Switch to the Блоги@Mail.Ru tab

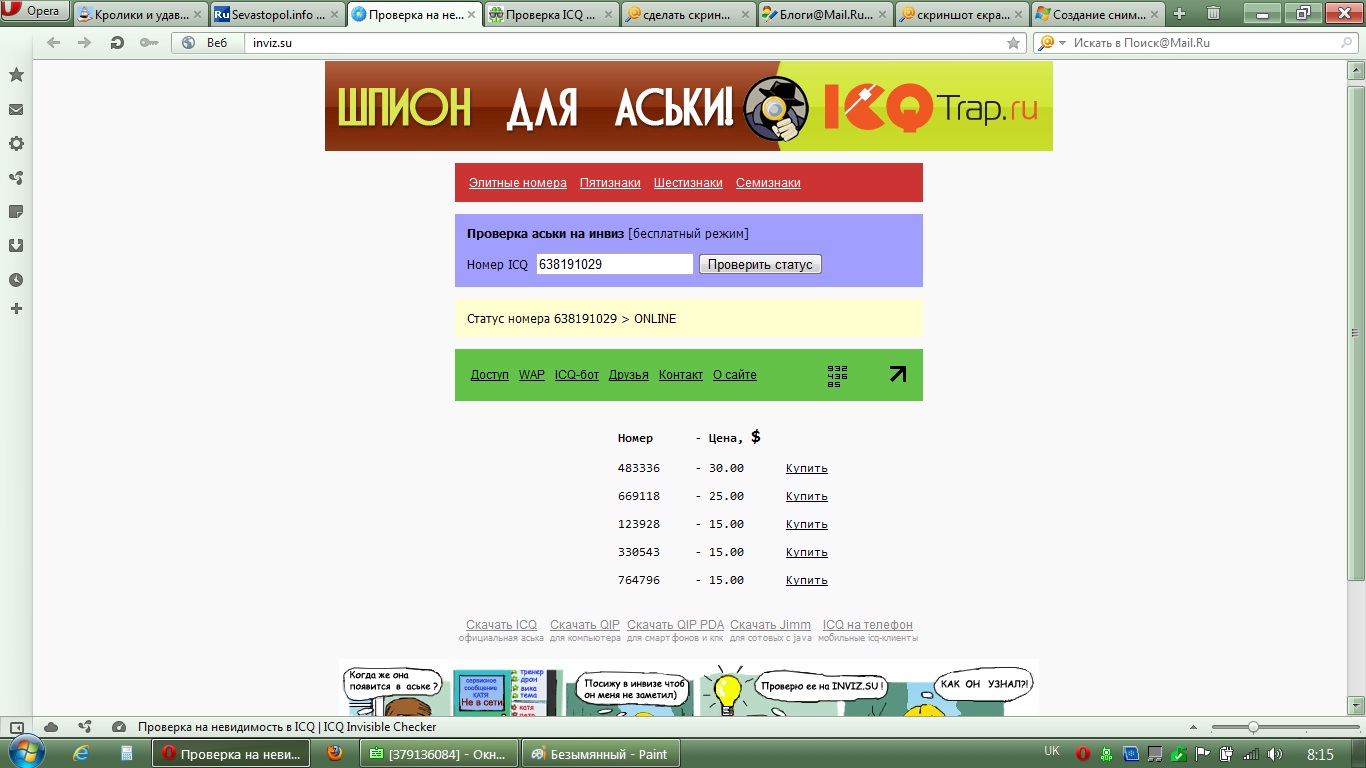824,15
